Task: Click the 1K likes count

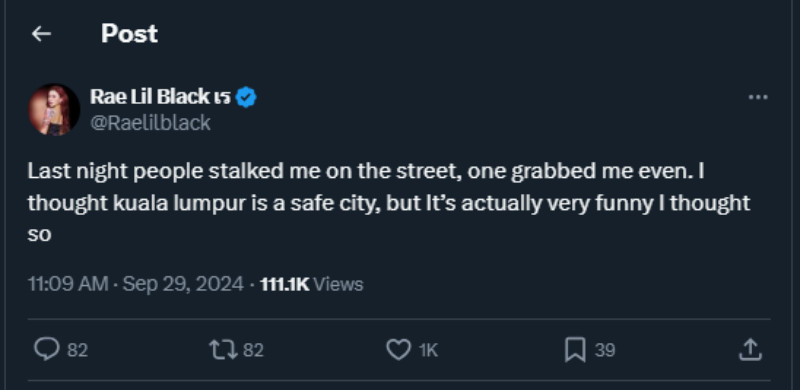Action: (428, 351)
